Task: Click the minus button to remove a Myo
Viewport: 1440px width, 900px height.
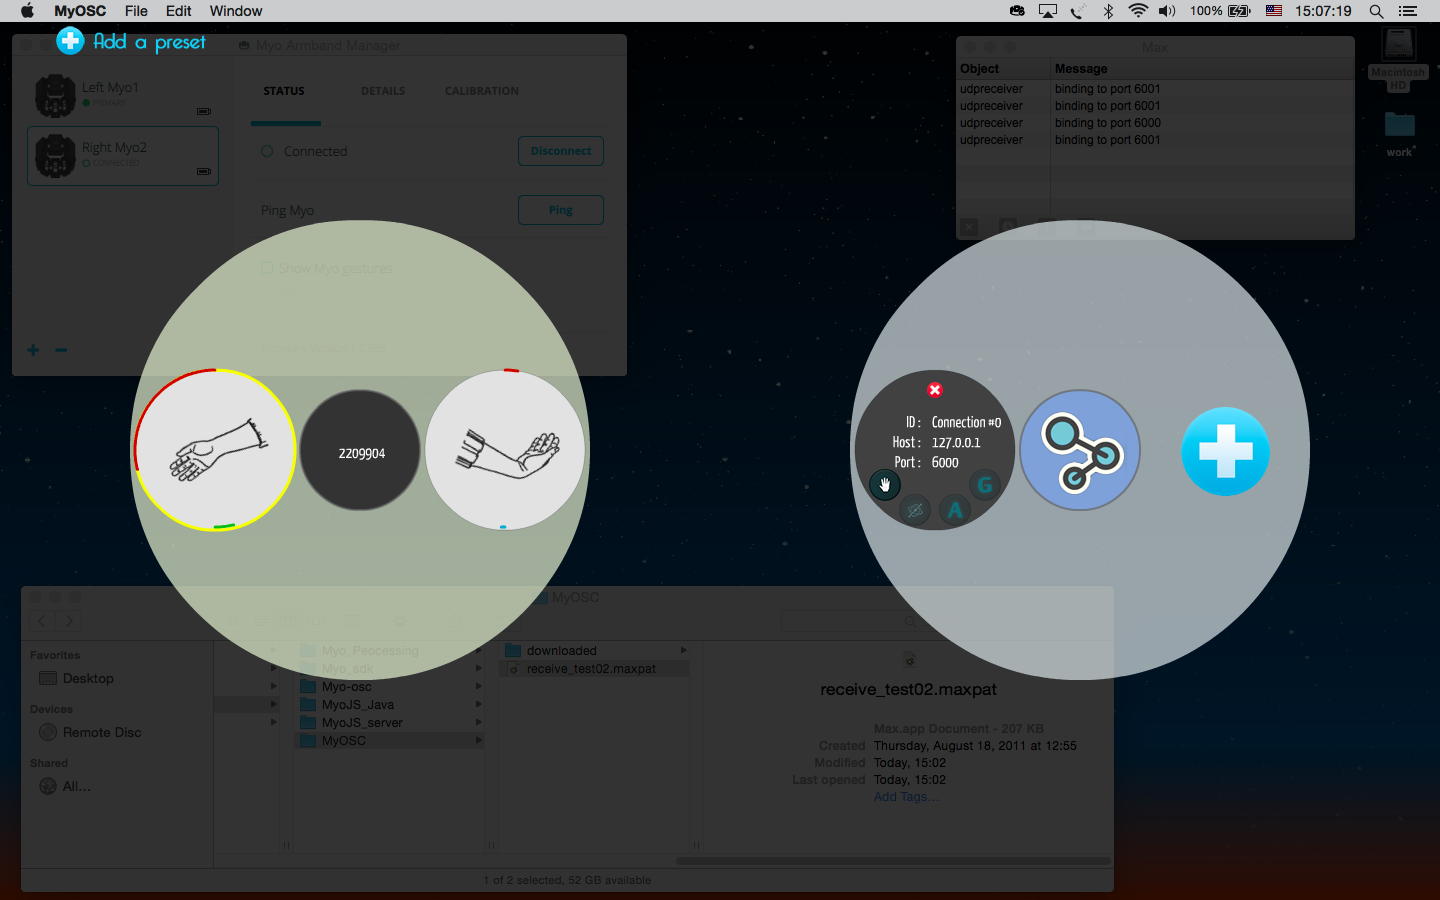Action: coord(61,350)
